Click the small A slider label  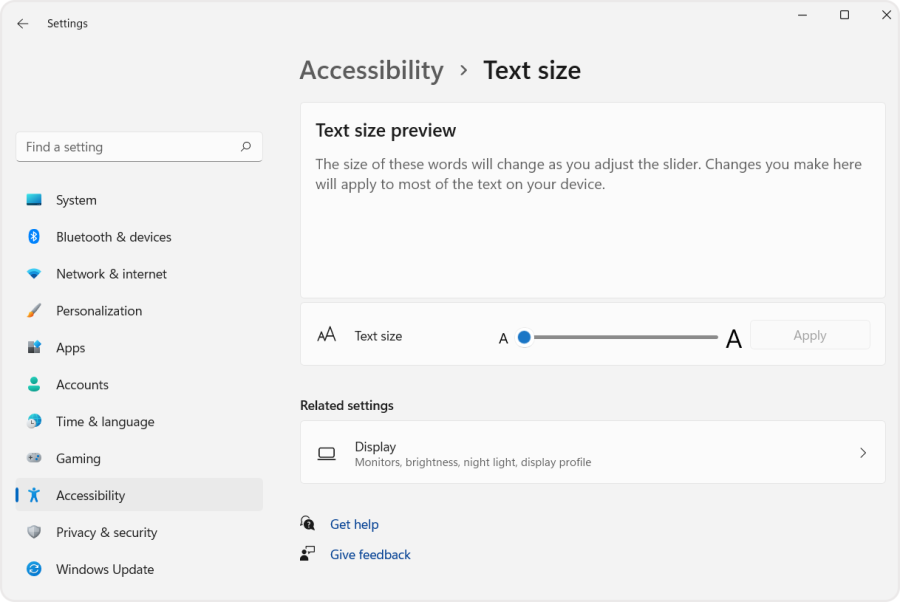coord(504,338)
